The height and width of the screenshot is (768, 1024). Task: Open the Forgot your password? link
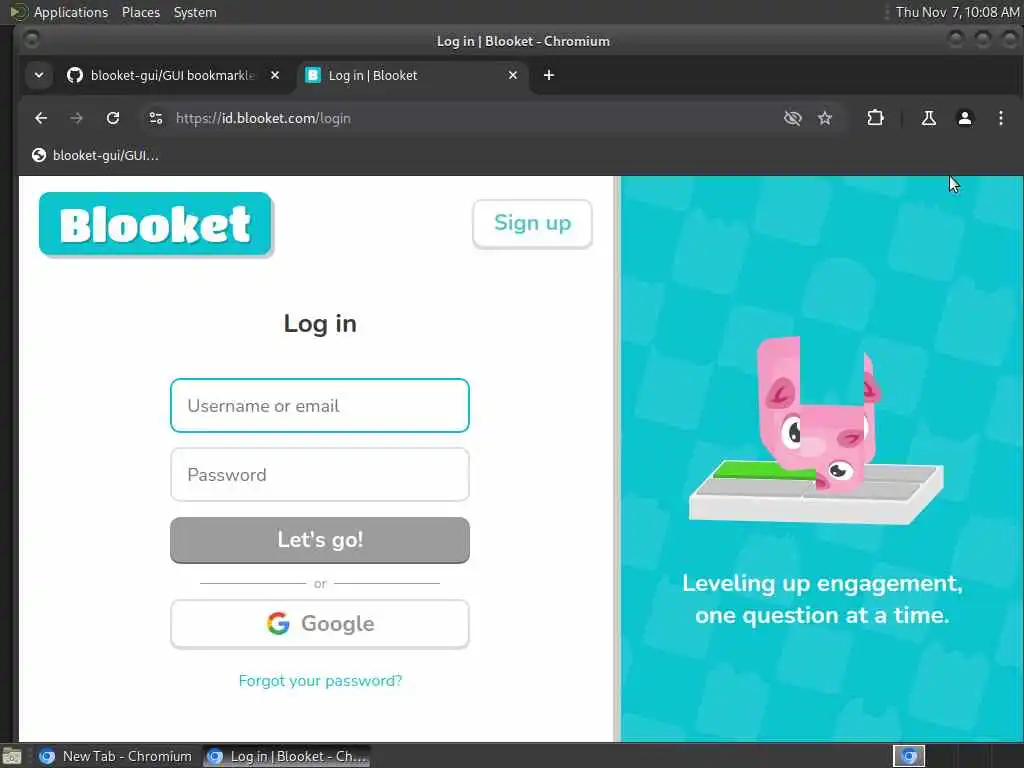click(320, 680)
